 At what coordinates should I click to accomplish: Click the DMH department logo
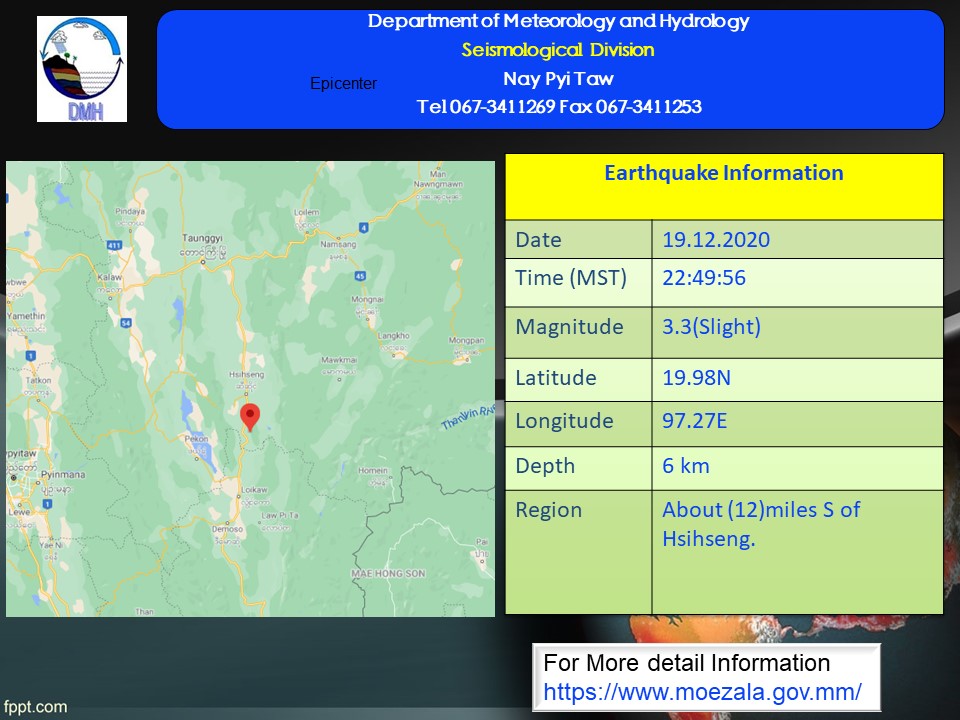82,69
